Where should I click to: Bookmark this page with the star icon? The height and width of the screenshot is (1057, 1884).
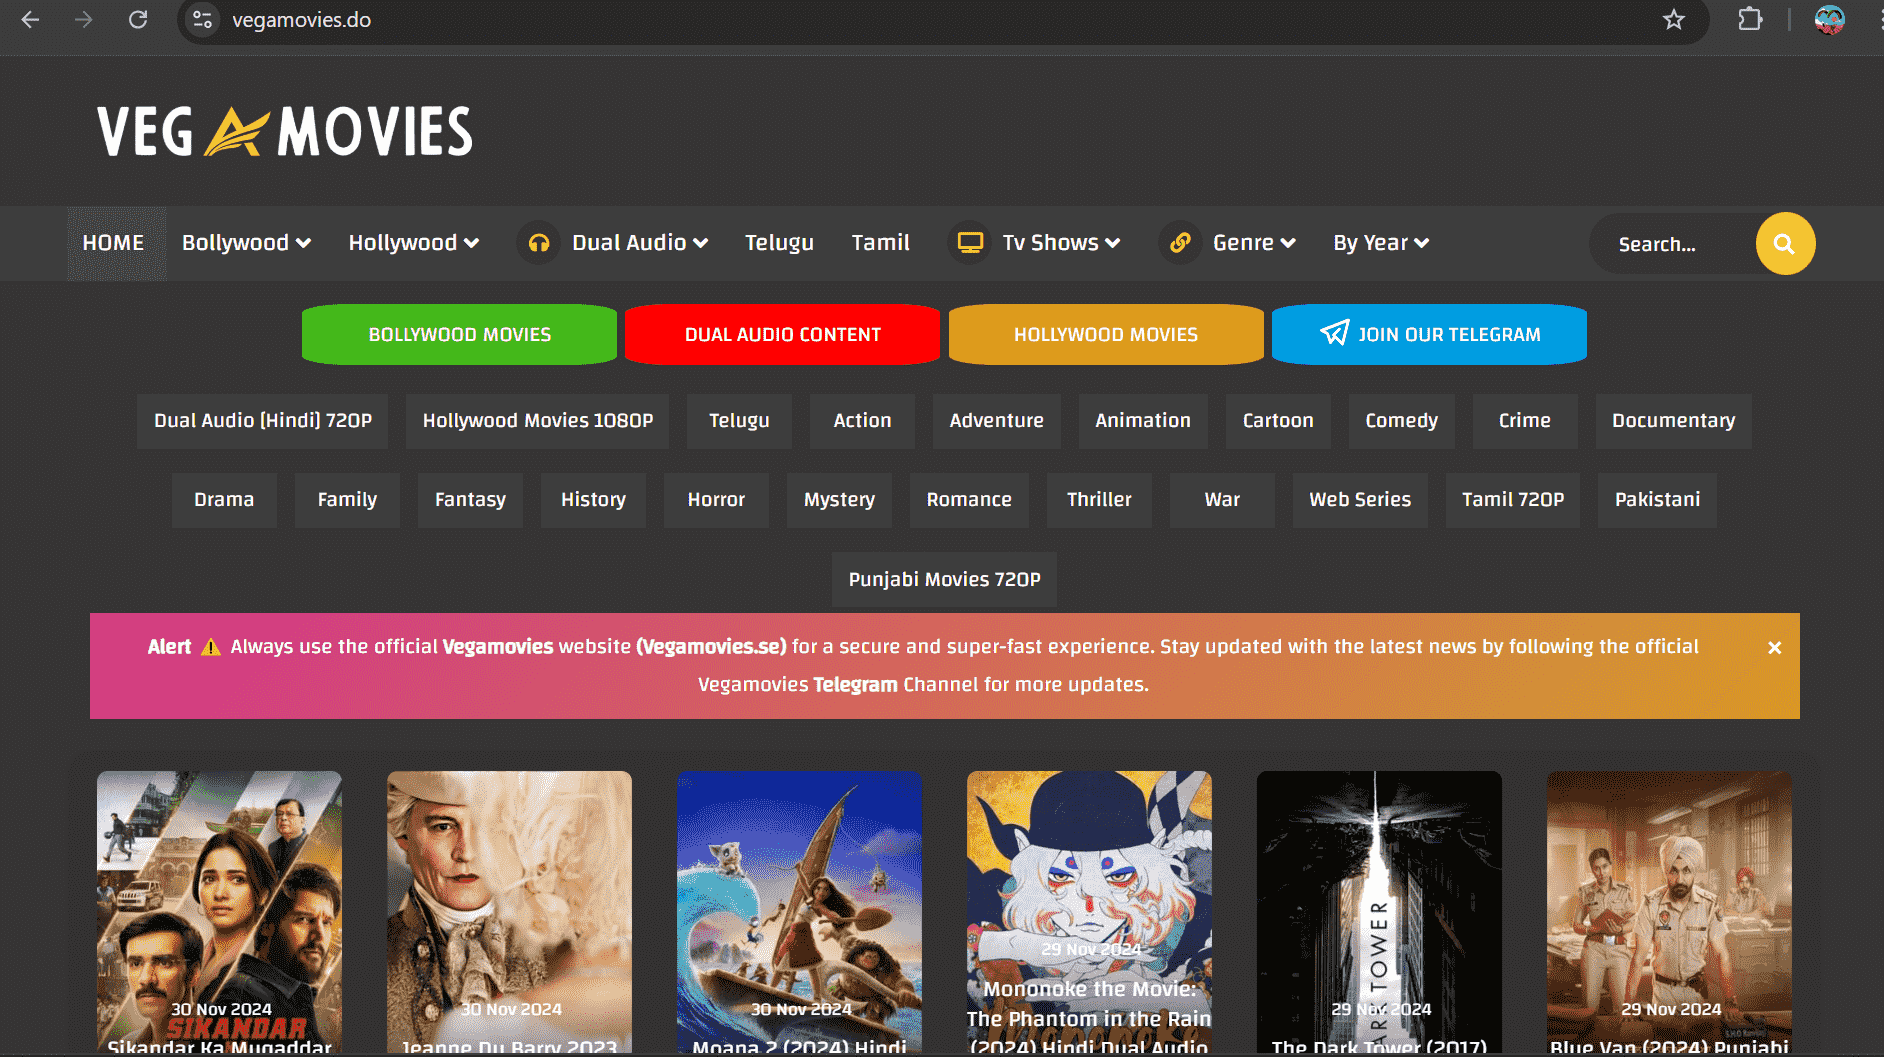click(x=1674, y=20)
